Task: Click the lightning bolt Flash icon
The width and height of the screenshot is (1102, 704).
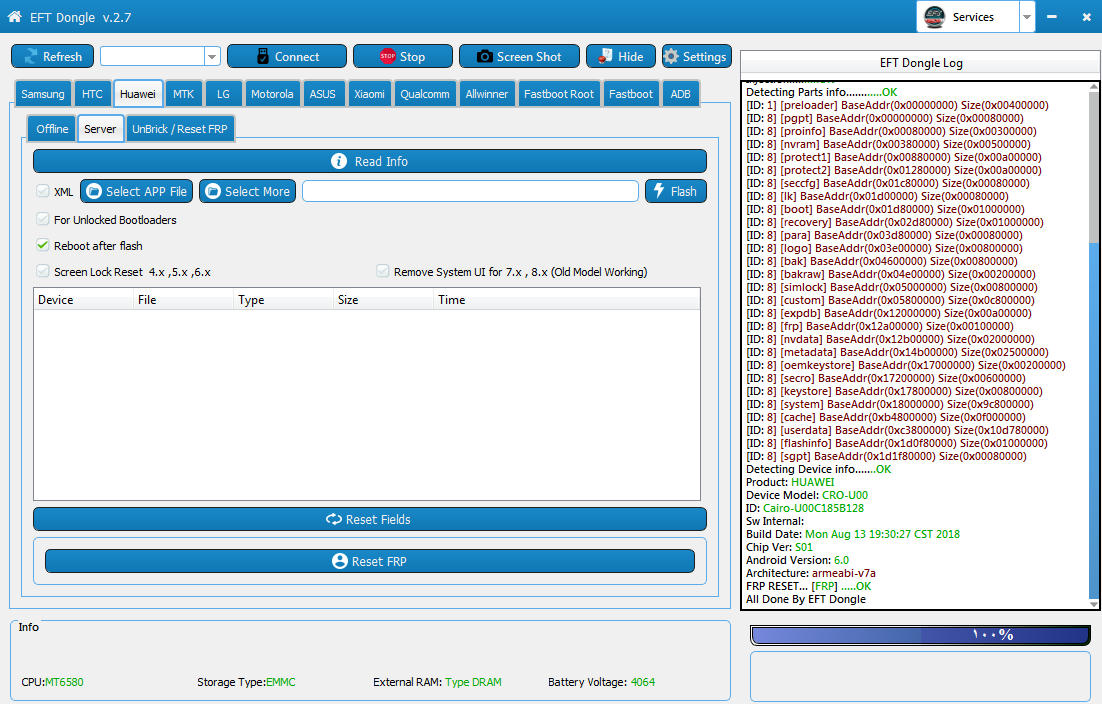Action: (659, 190)
